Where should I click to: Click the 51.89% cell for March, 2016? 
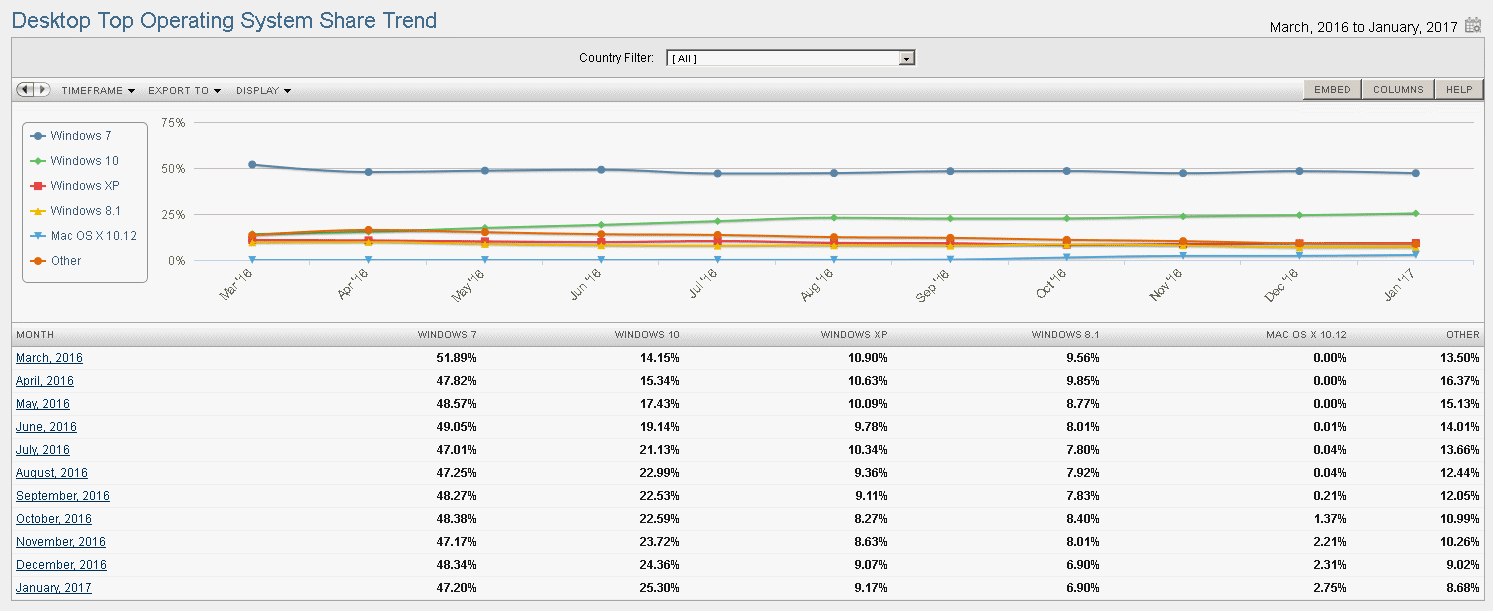click(x=457, y=358)
